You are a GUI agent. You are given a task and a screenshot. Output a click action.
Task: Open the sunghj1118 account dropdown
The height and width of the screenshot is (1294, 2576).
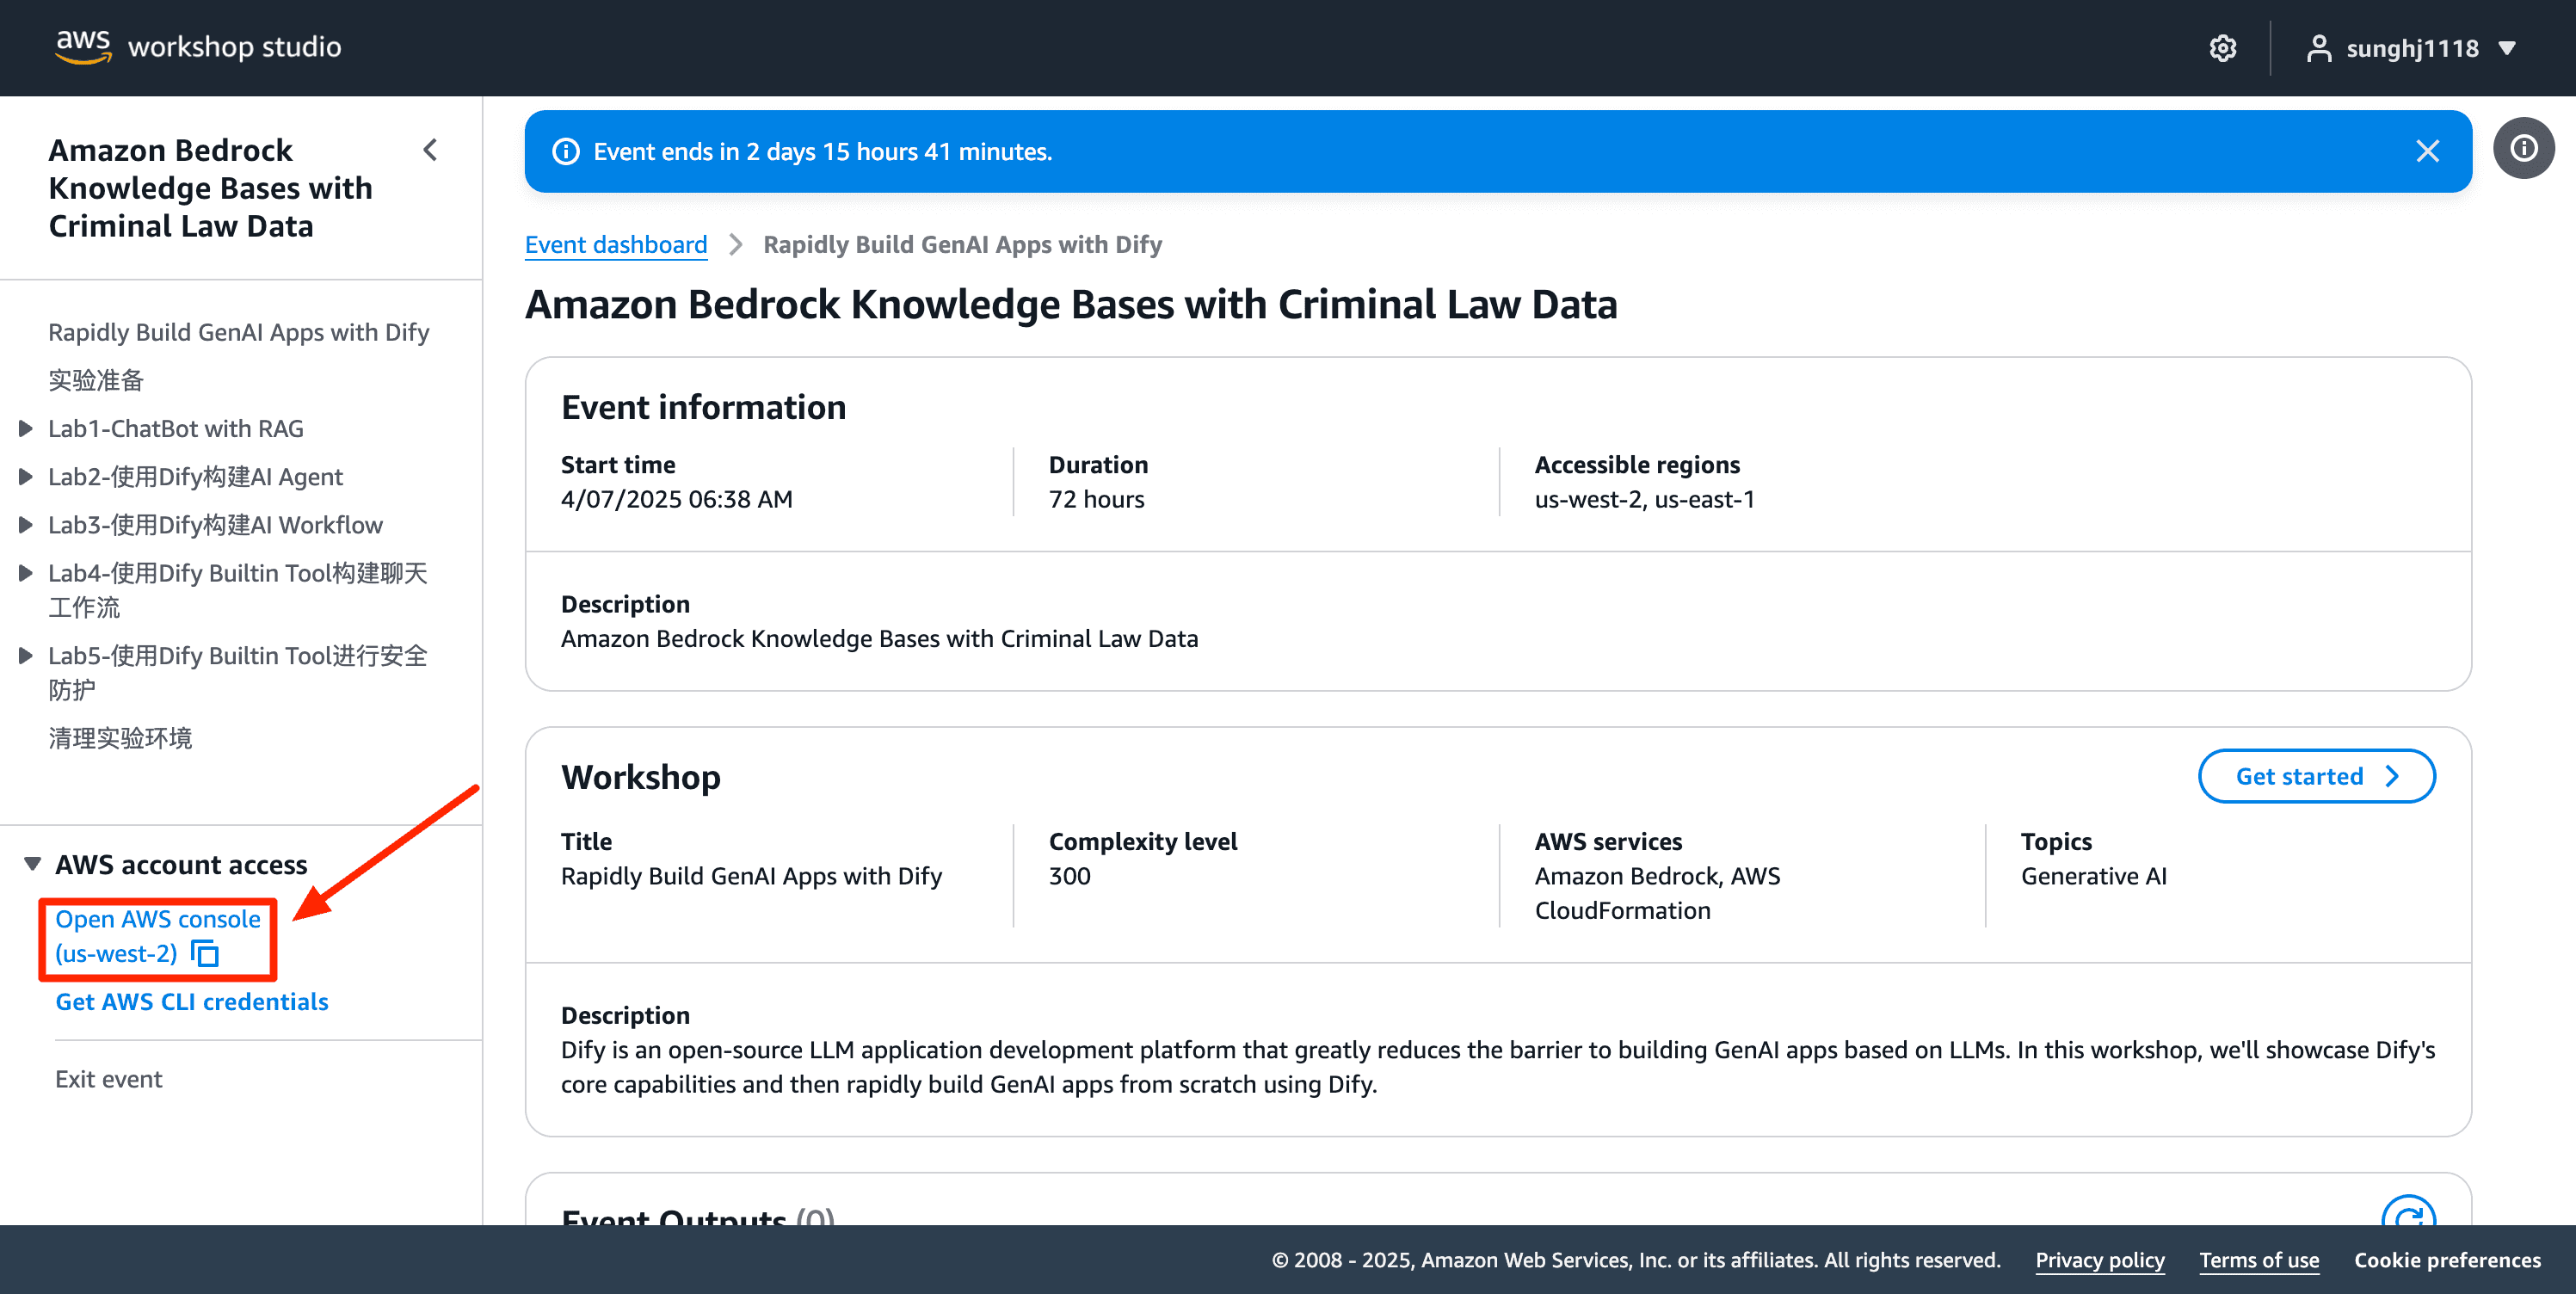point(2507,48)
